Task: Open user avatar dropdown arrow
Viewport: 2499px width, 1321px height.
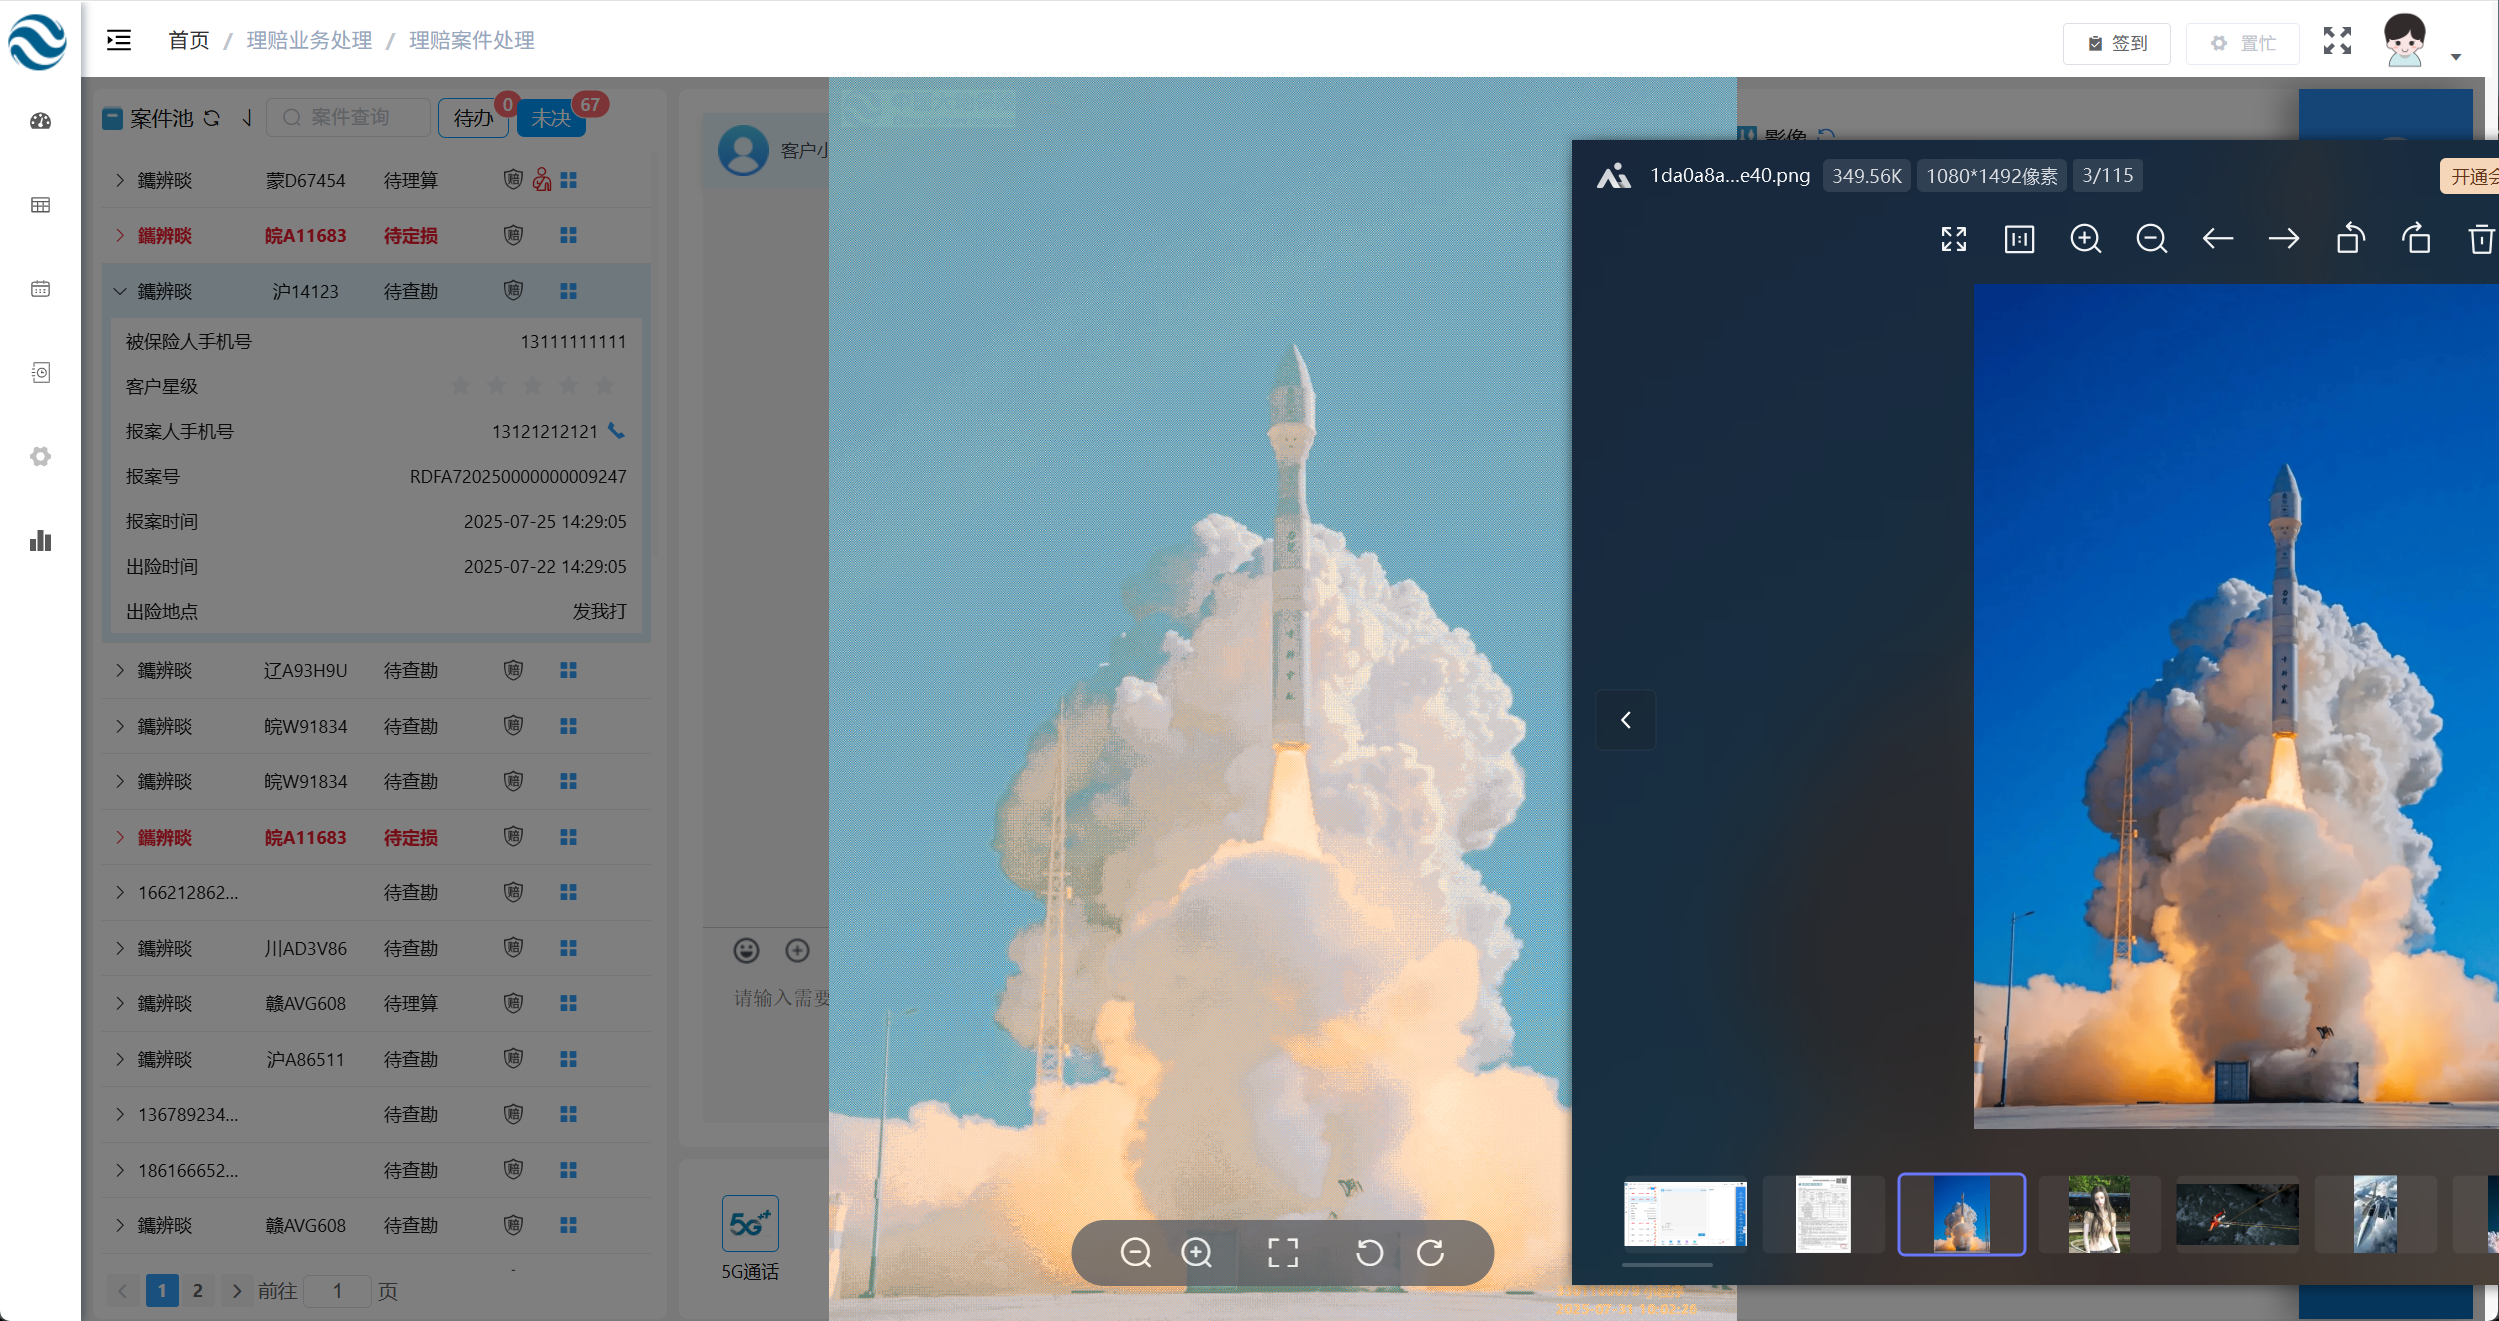Action: click(x=2455, y=57)
